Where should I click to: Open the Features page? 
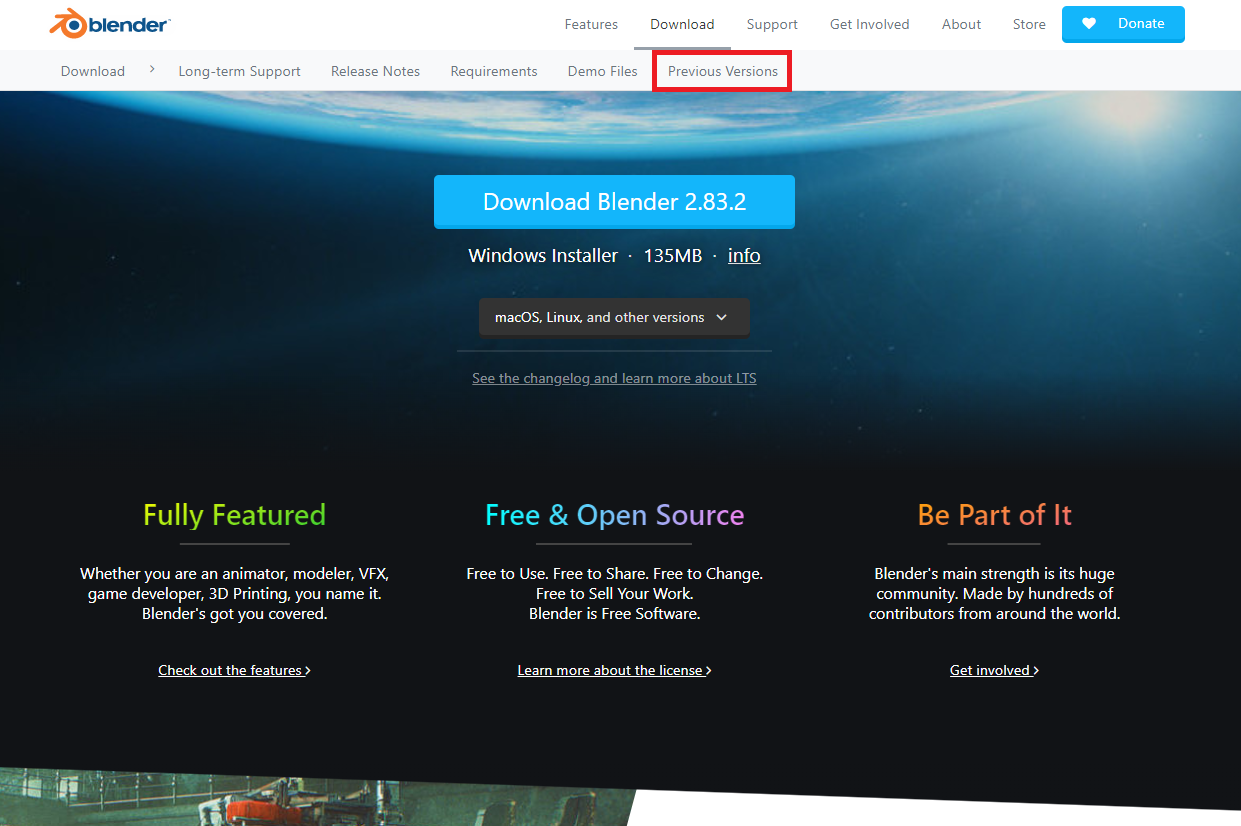(591, 24)
